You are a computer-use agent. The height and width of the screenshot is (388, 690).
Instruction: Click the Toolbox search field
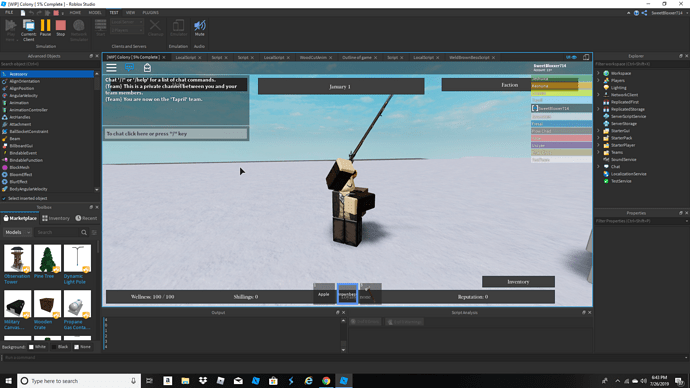(x=57, y=232)
